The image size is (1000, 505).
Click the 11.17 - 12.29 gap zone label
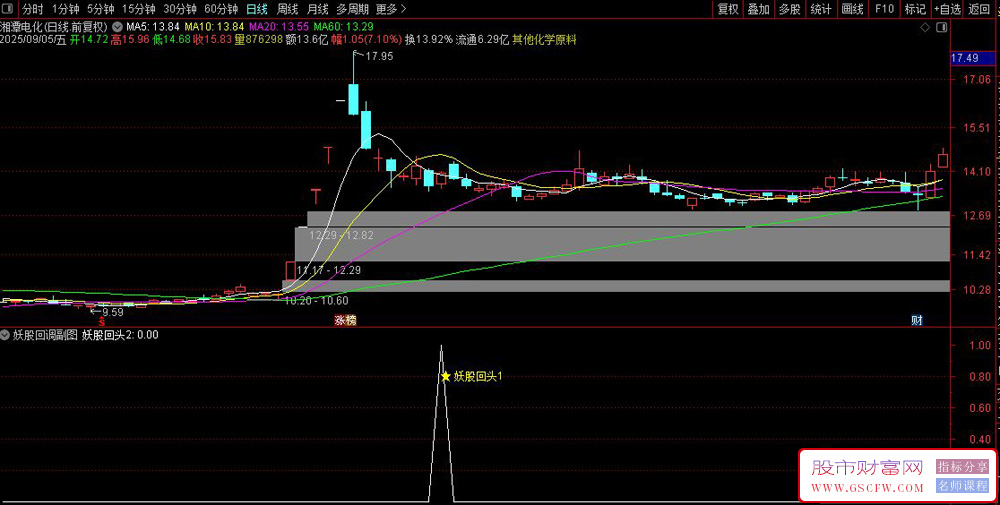[x=329, y=270]
